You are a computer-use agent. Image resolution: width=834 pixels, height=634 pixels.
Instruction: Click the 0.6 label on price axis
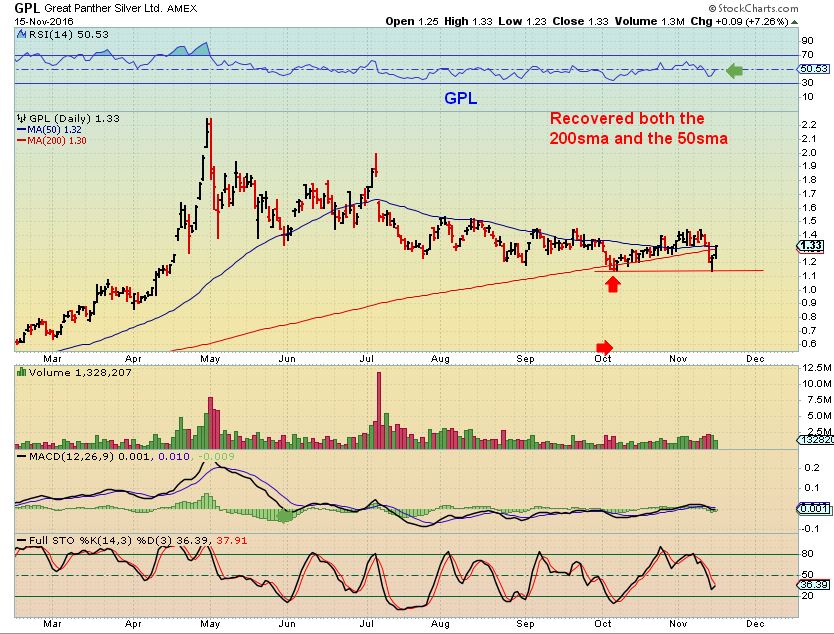(x=808, y=344)
